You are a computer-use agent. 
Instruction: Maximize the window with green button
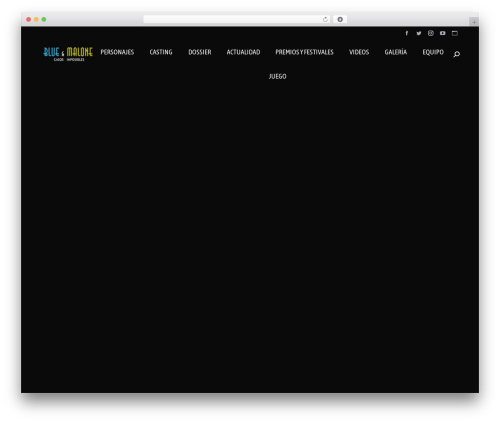[44, 19]
